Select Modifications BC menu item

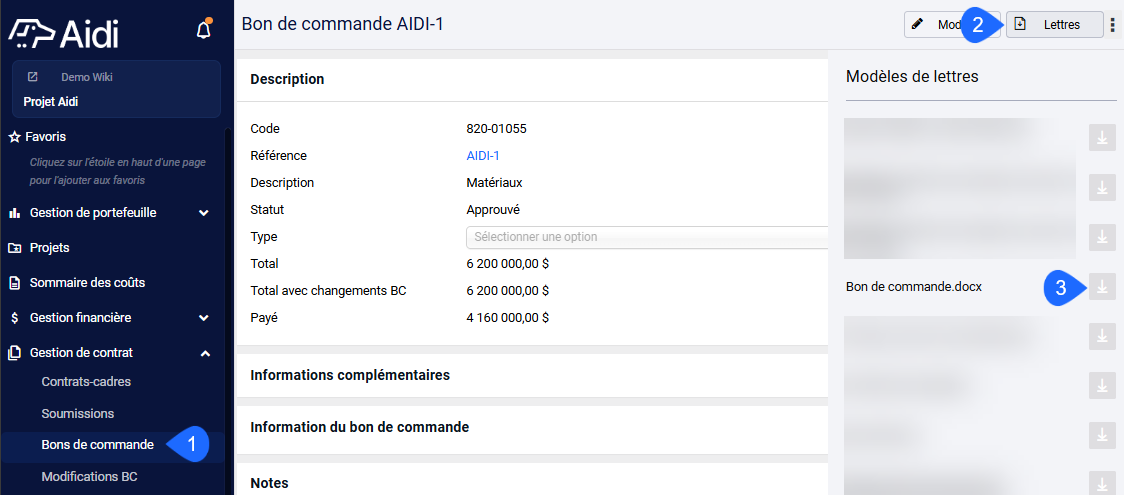click(90, 476)
